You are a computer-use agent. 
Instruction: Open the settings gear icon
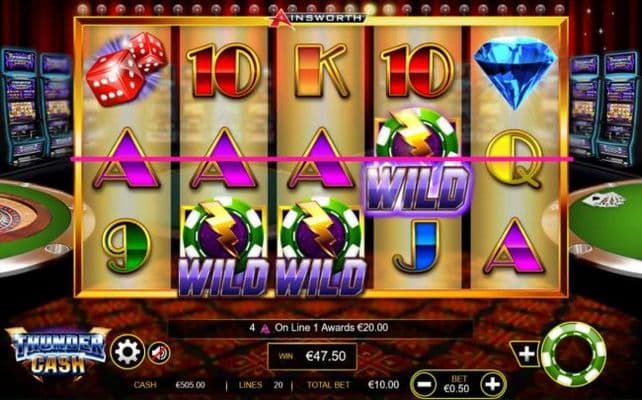[127, 352]
